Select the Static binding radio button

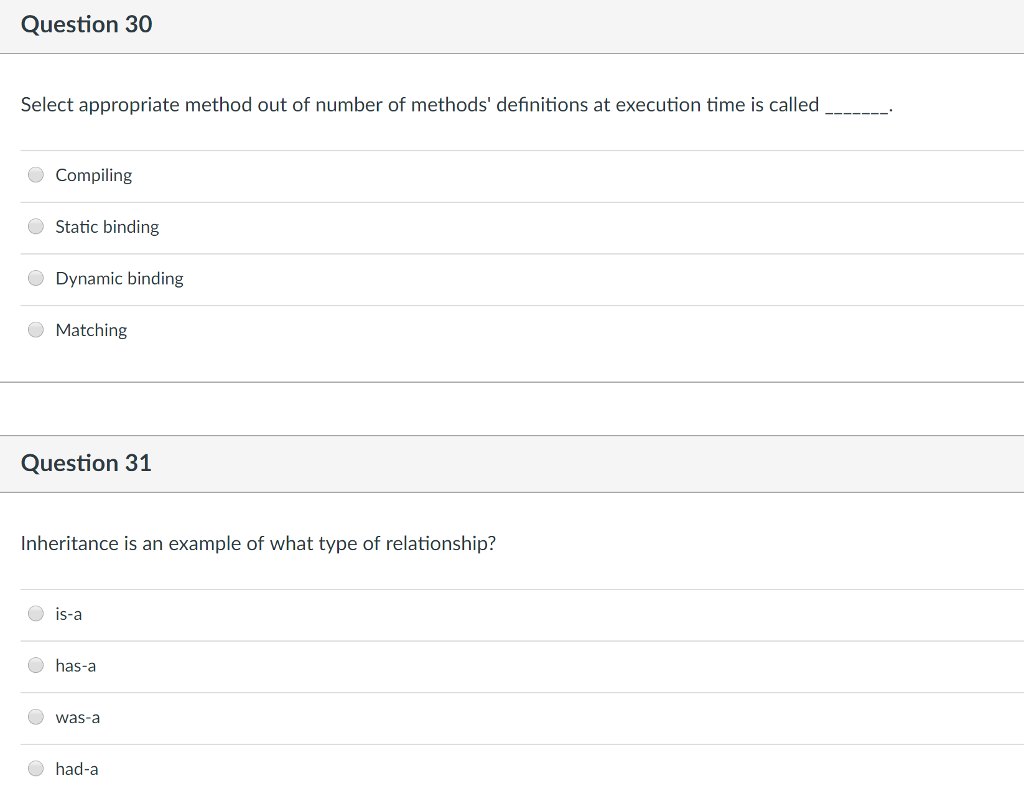click(35, 226)
